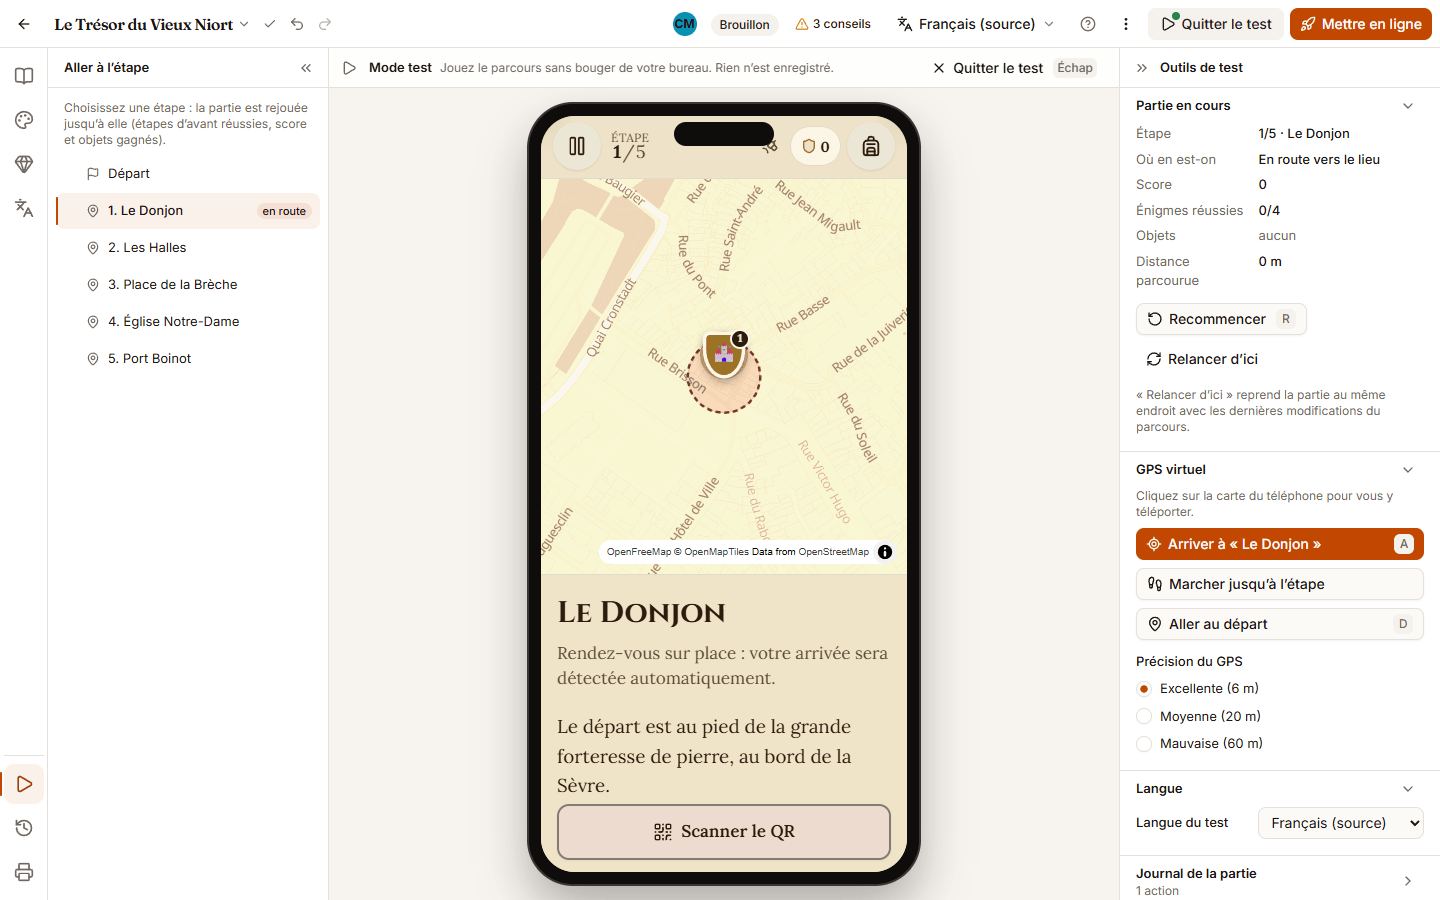Collapse the Aller à l'étape panel
The width and height of the screenshot is (1440, 900).
click(306, 68)
